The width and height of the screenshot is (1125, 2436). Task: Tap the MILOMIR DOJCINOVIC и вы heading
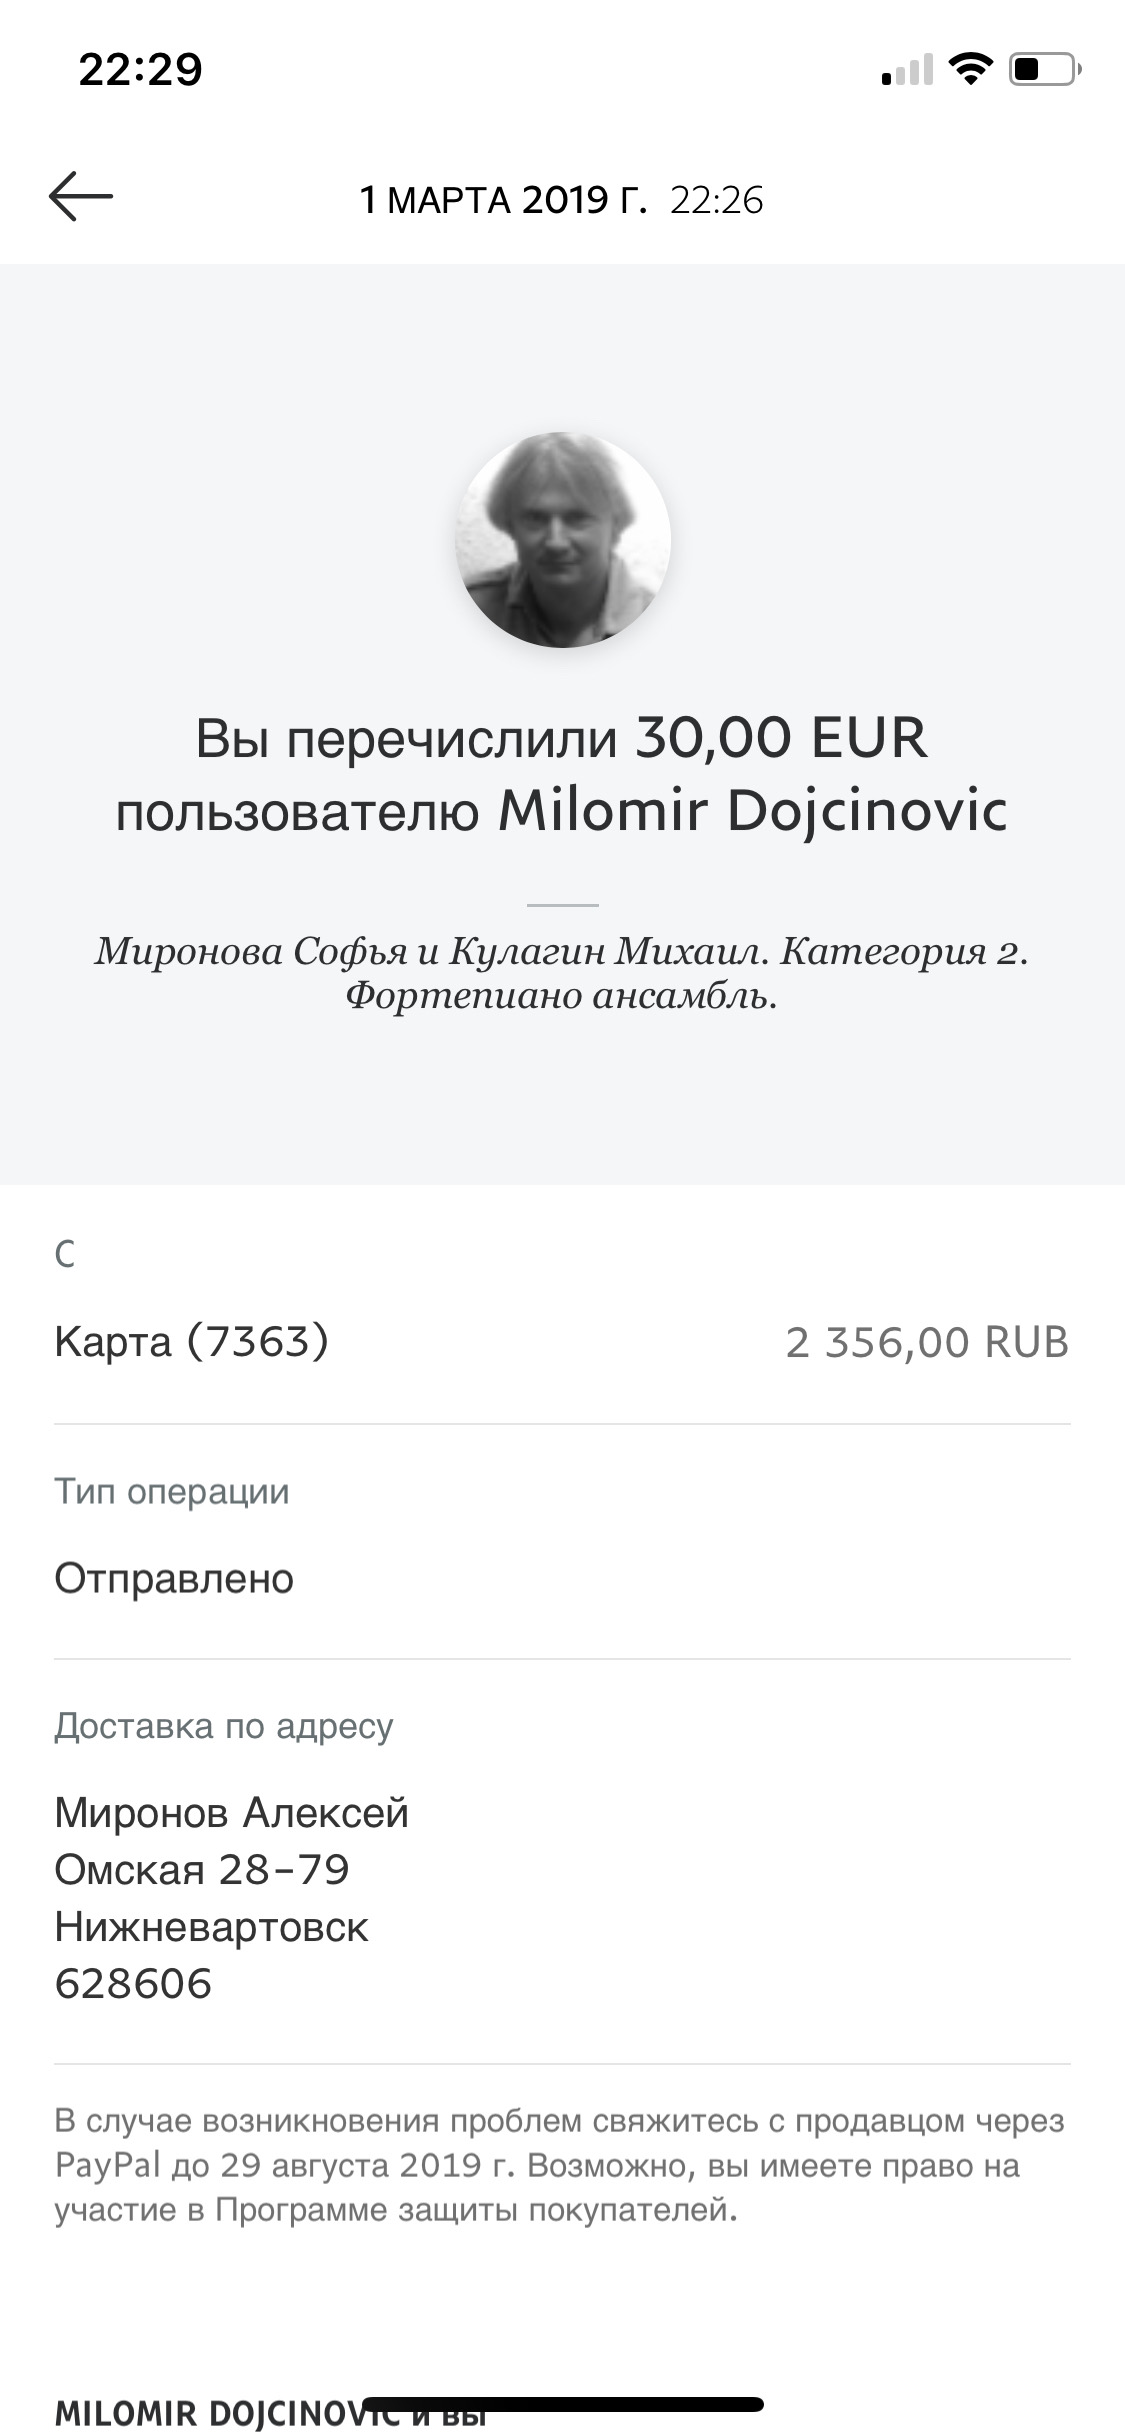pos(270,2413)
